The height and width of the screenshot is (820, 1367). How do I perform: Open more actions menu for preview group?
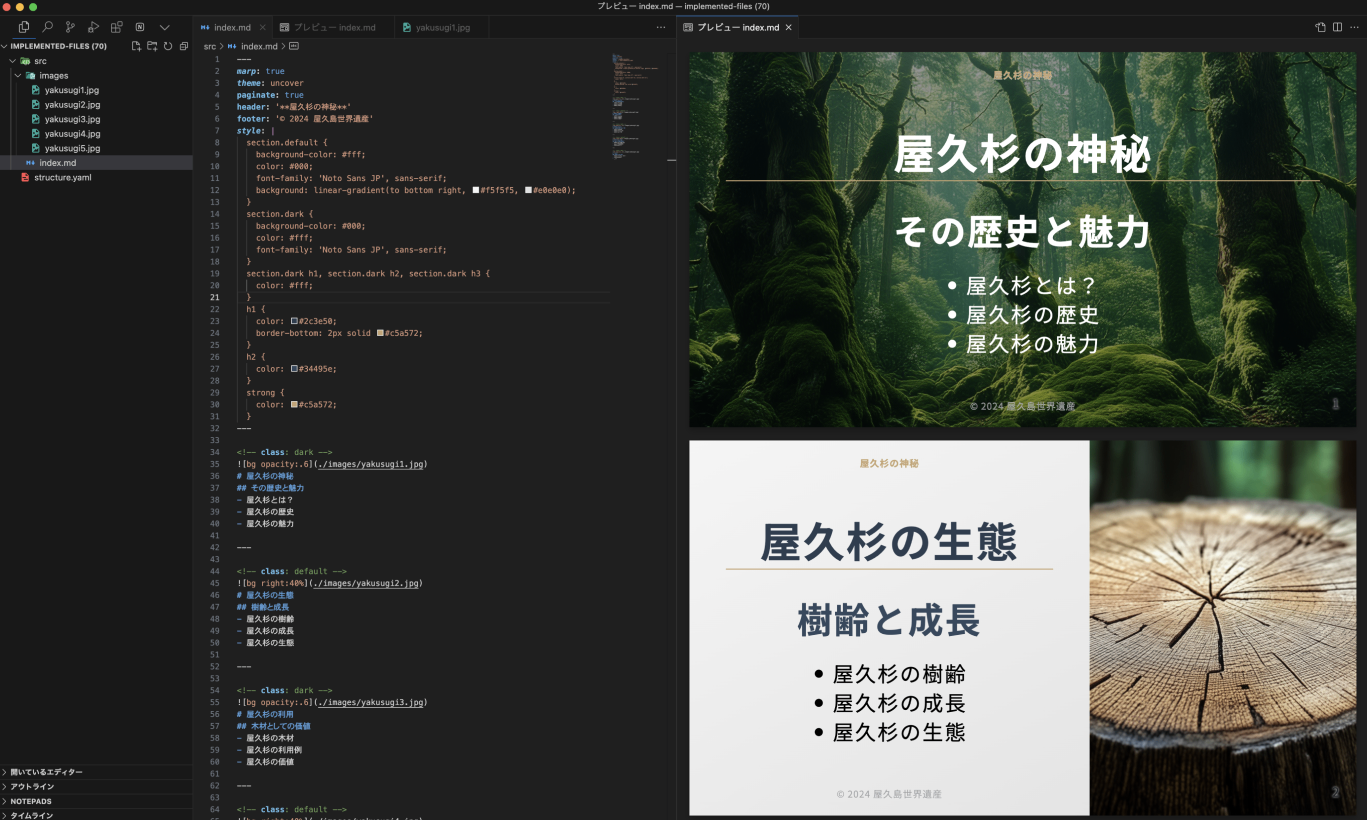pos(1354,27)
